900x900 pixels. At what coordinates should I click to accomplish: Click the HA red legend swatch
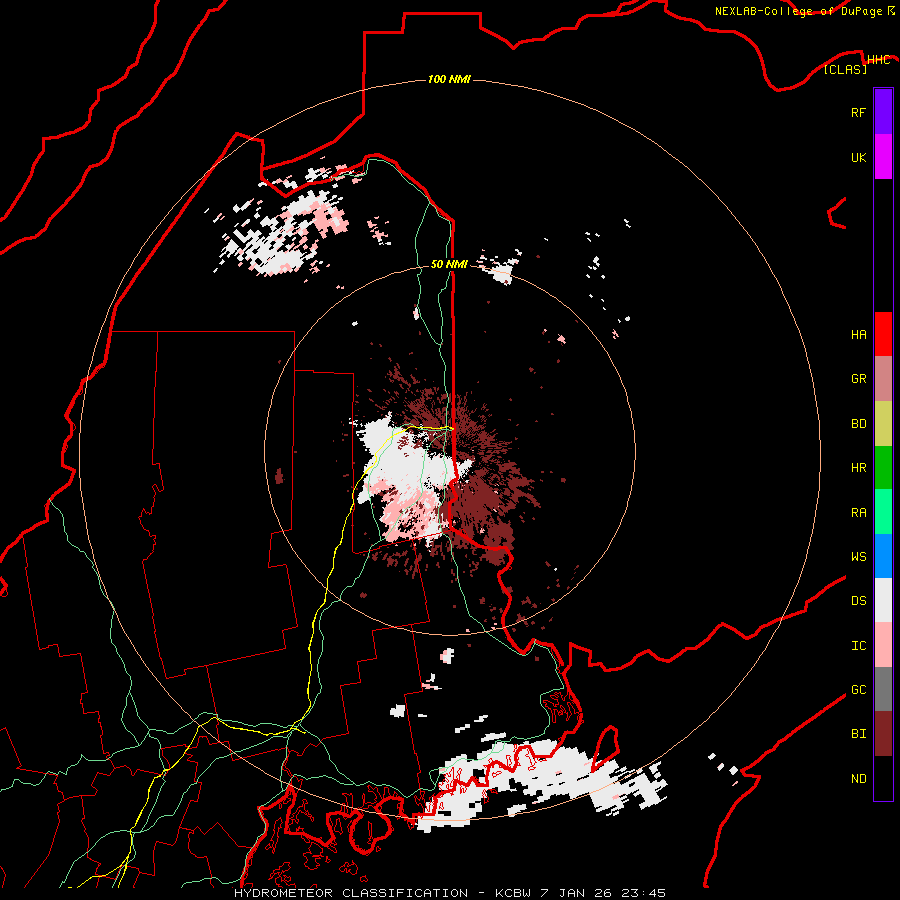coord(883,334)
